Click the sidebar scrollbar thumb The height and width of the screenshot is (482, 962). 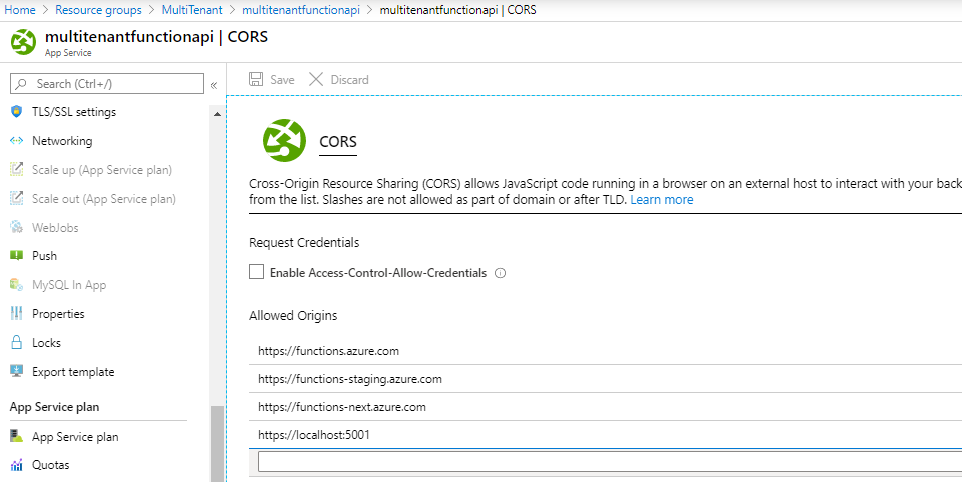pos(217,443)
